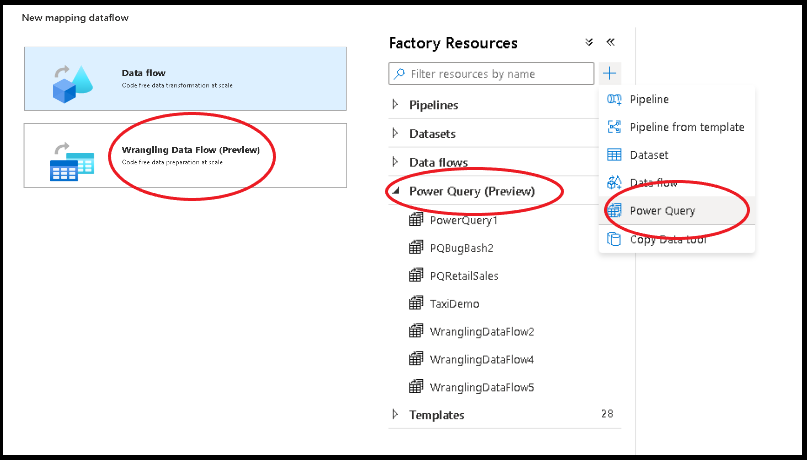Image resolution: width=807 pixels, height=461 pixels.
Task: Expand the Templates section
Action: point(395,415)
